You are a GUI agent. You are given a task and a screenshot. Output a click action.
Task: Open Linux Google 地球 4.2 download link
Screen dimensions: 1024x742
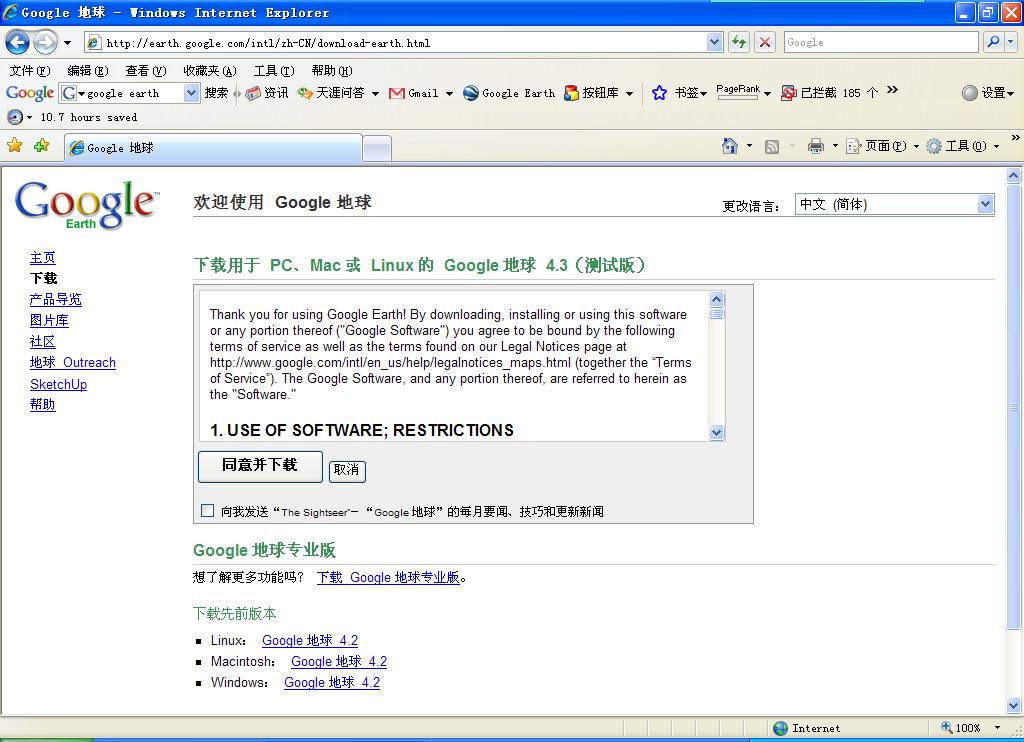[310, 640]
